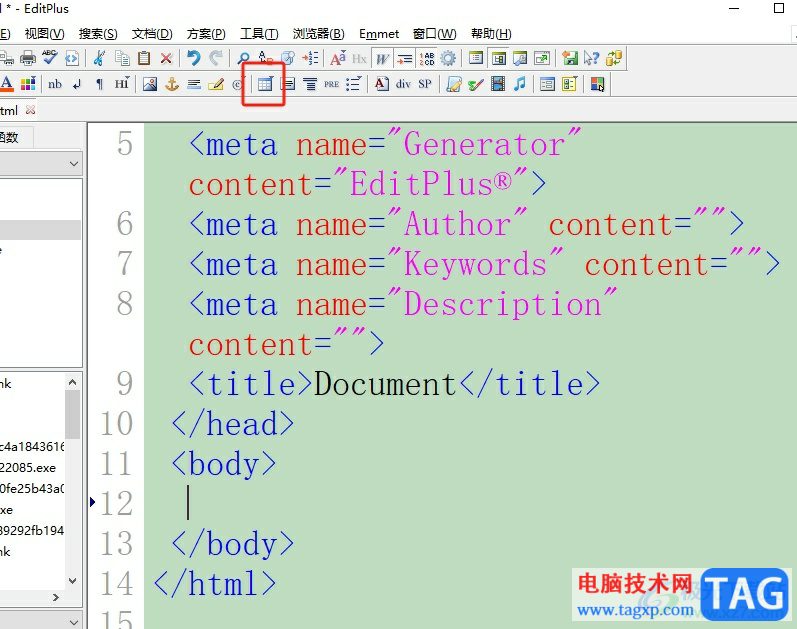Insert an image using the picture icon
Screen dimensions: 797x629
[150, 84]
